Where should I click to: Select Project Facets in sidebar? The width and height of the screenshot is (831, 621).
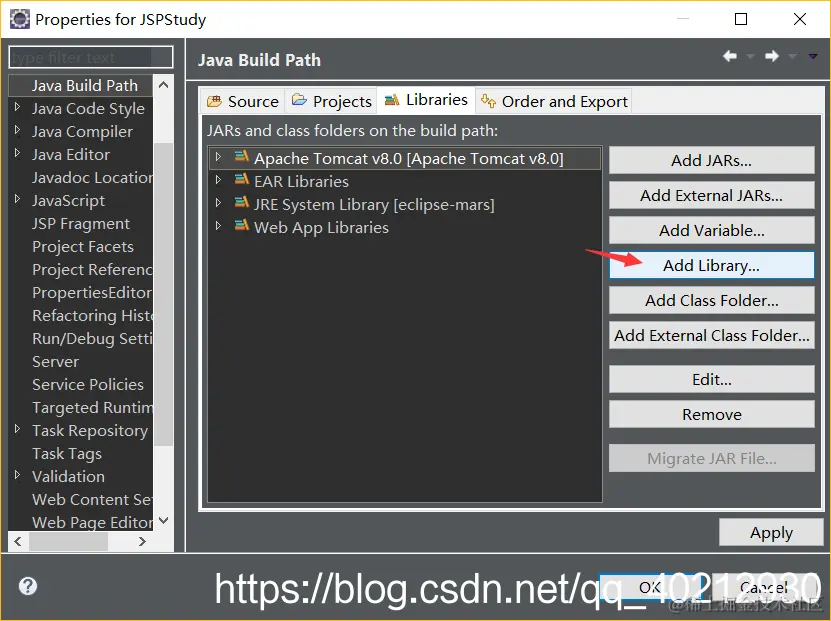pyautogui.click(x=83, y=246)
